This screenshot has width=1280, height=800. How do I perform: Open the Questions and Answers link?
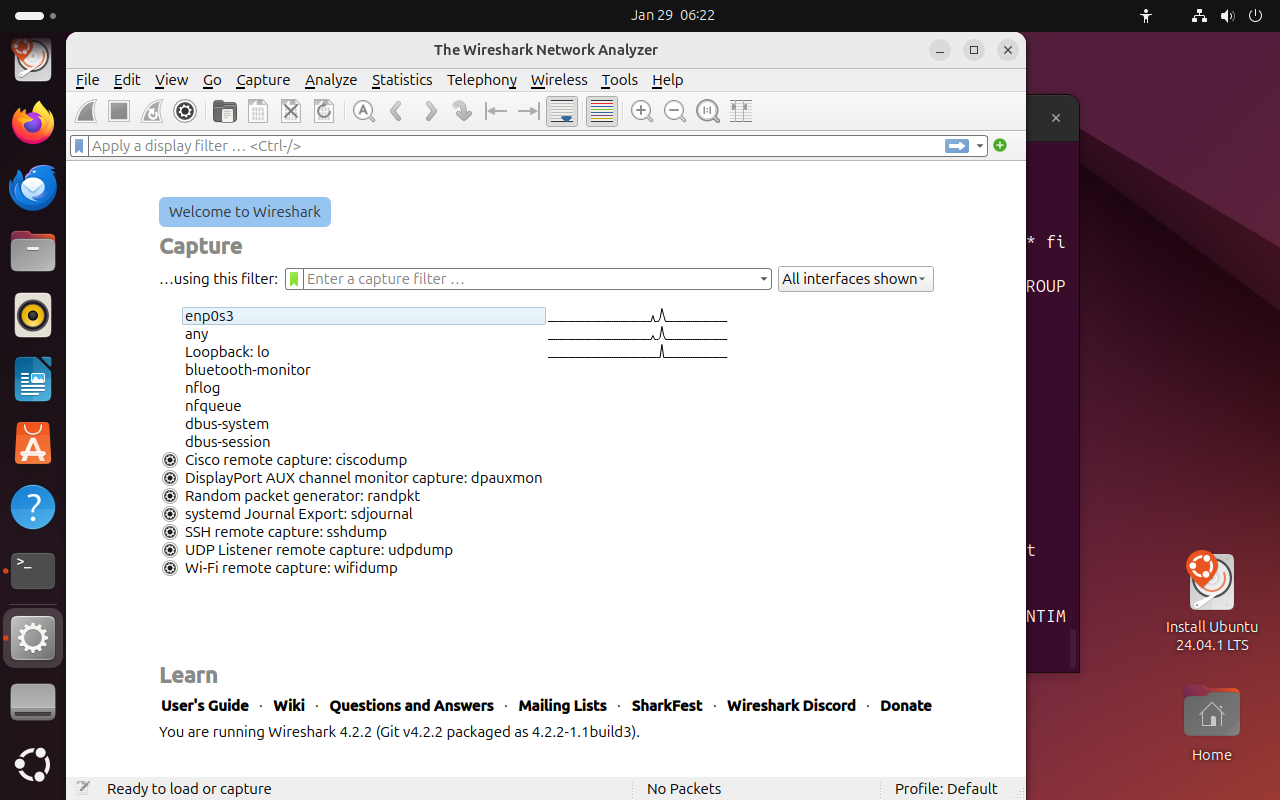[x=411, y=706]
